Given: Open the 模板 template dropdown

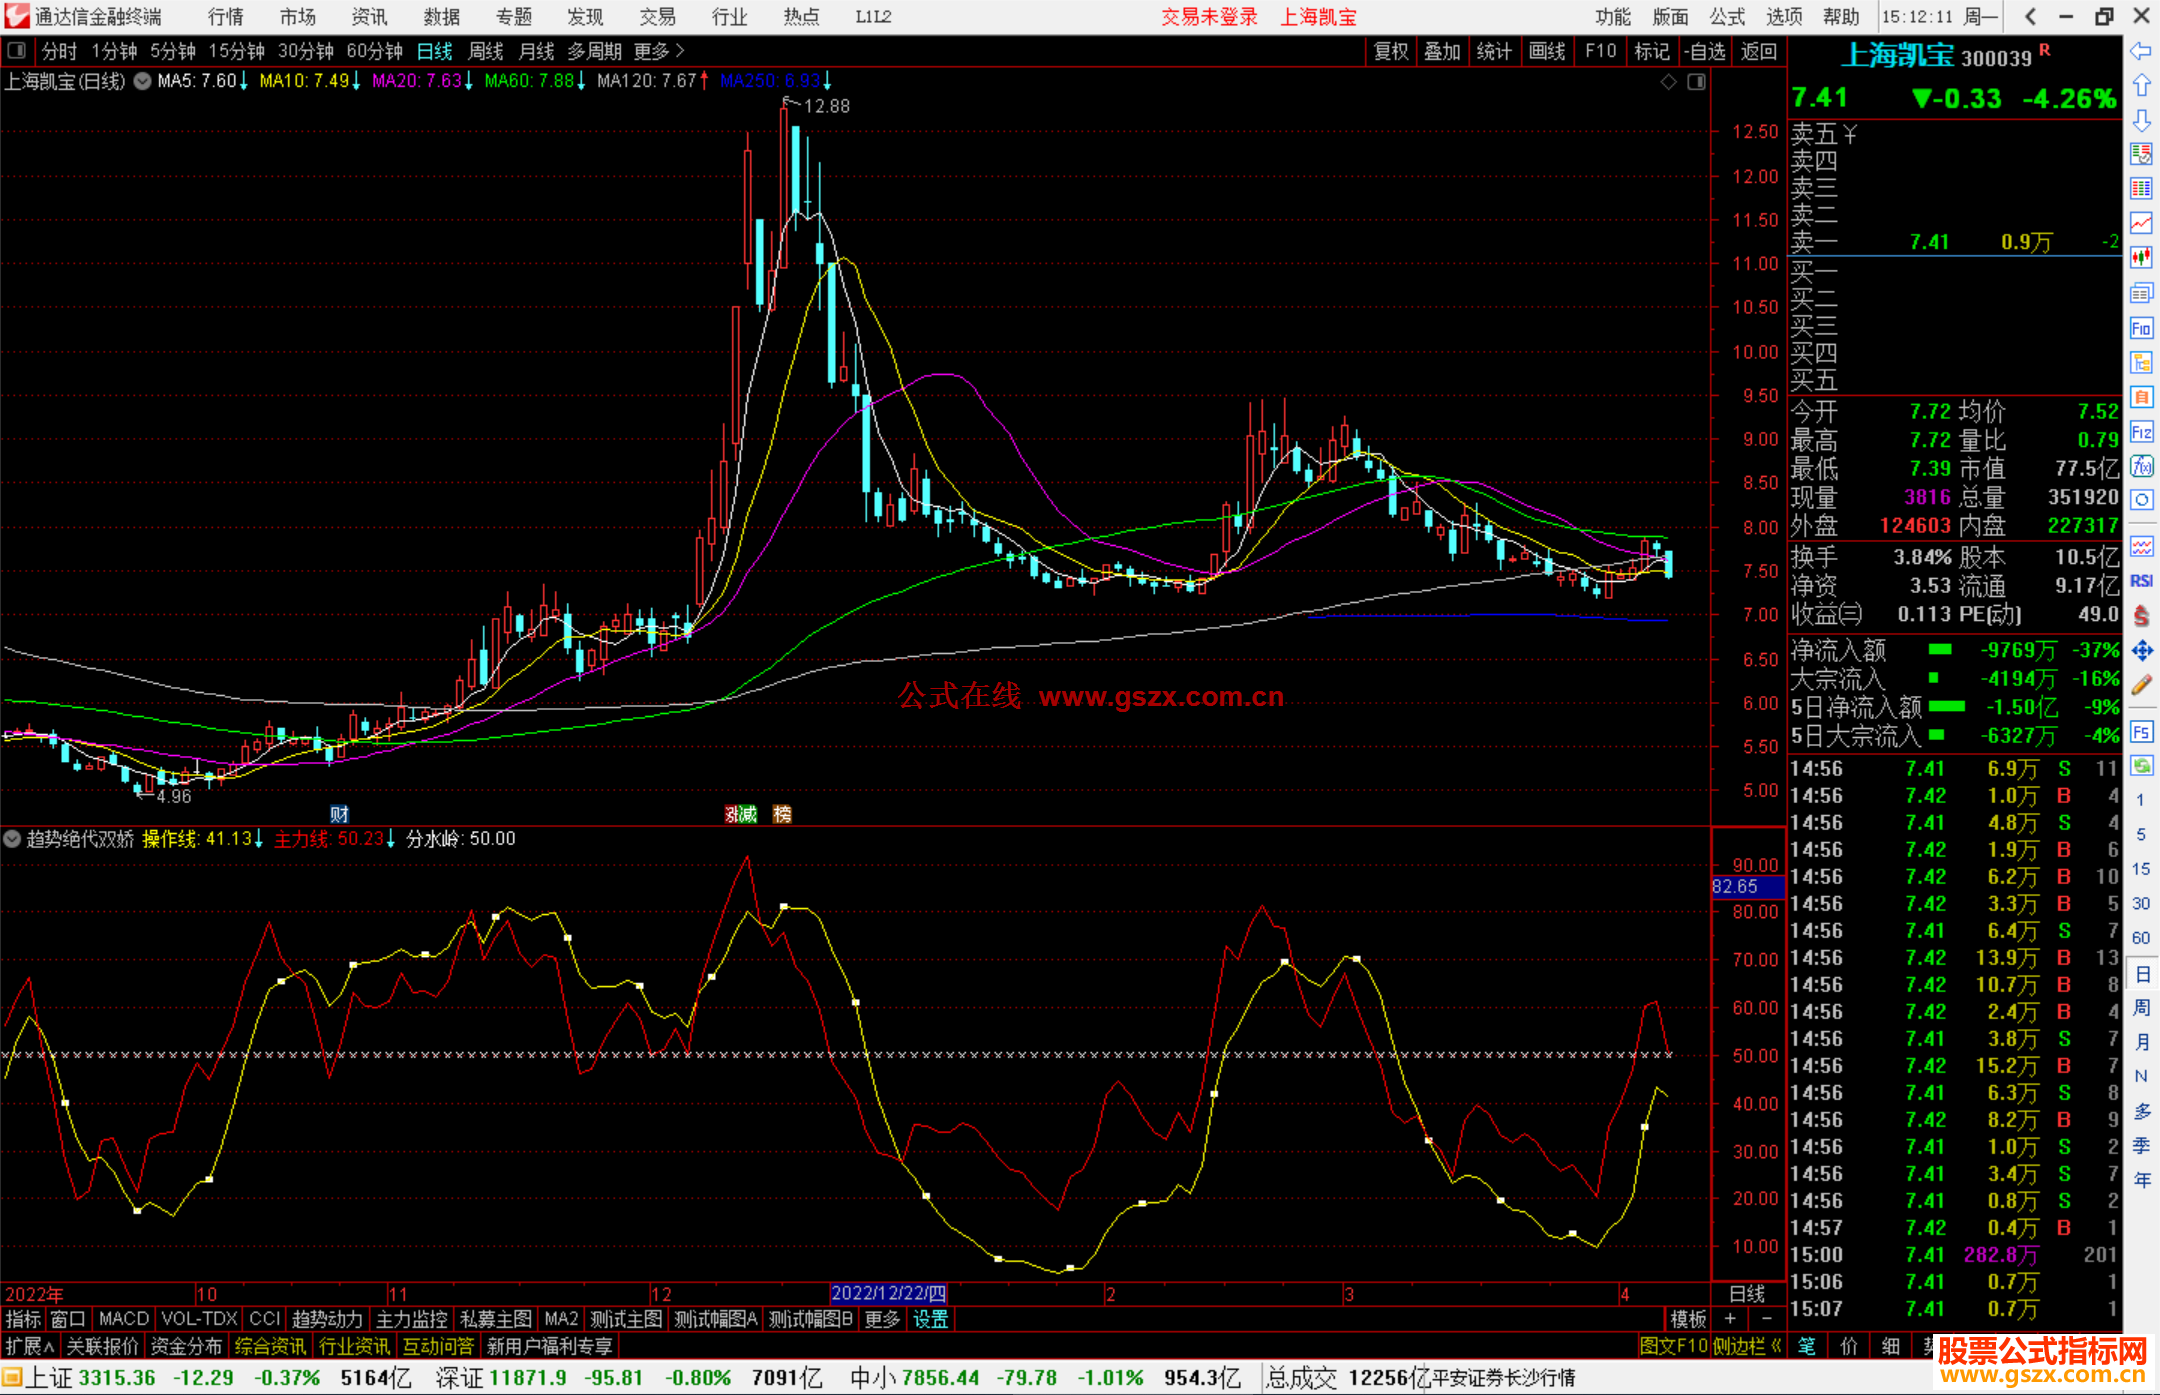Looking at the screenshot, I should pyautogui.click(x=1688, y=1319).
